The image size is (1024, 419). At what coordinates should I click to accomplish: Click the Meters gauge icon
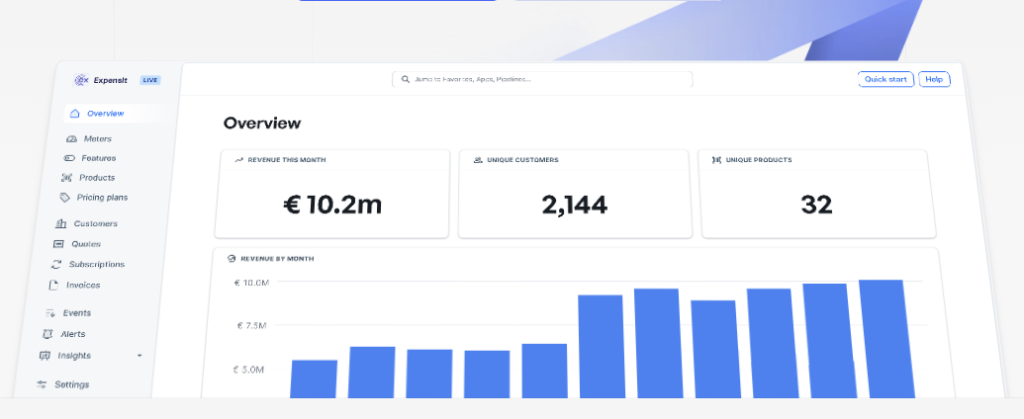coord(72,139)
